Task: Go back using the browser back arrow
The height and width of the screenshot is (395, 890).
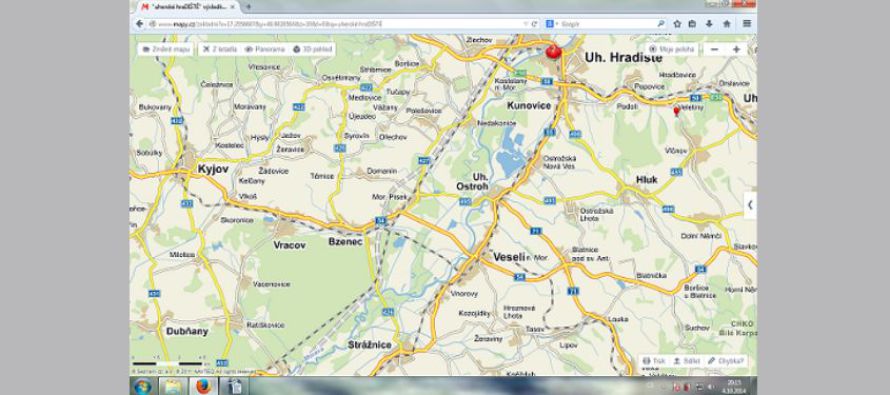Action: point(139,24)
